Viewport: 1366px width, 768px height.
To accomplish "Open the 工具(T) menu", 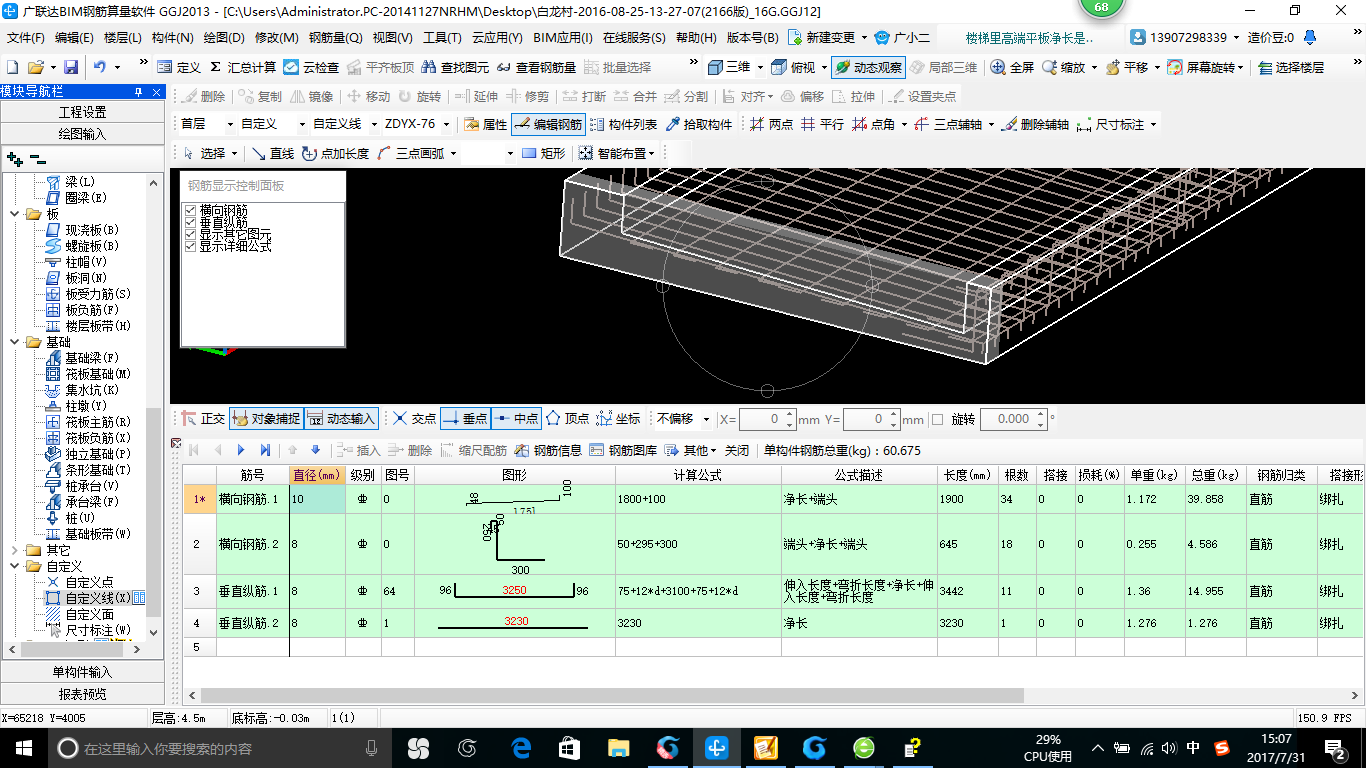I will tap(441, 38).
